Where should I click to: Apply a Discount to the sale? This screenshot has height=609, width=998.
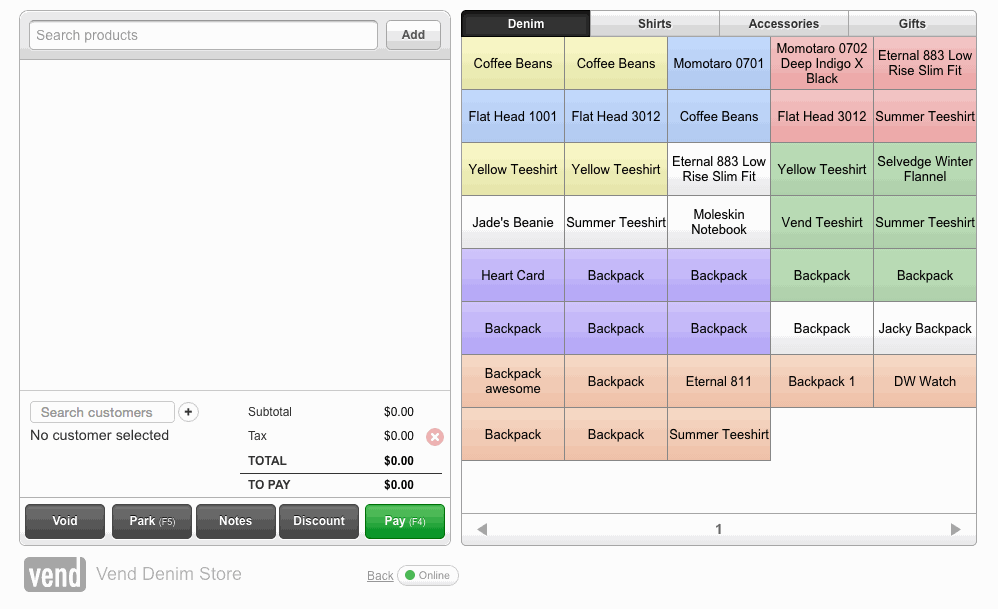pyautogui.click(x=319, y=521)
